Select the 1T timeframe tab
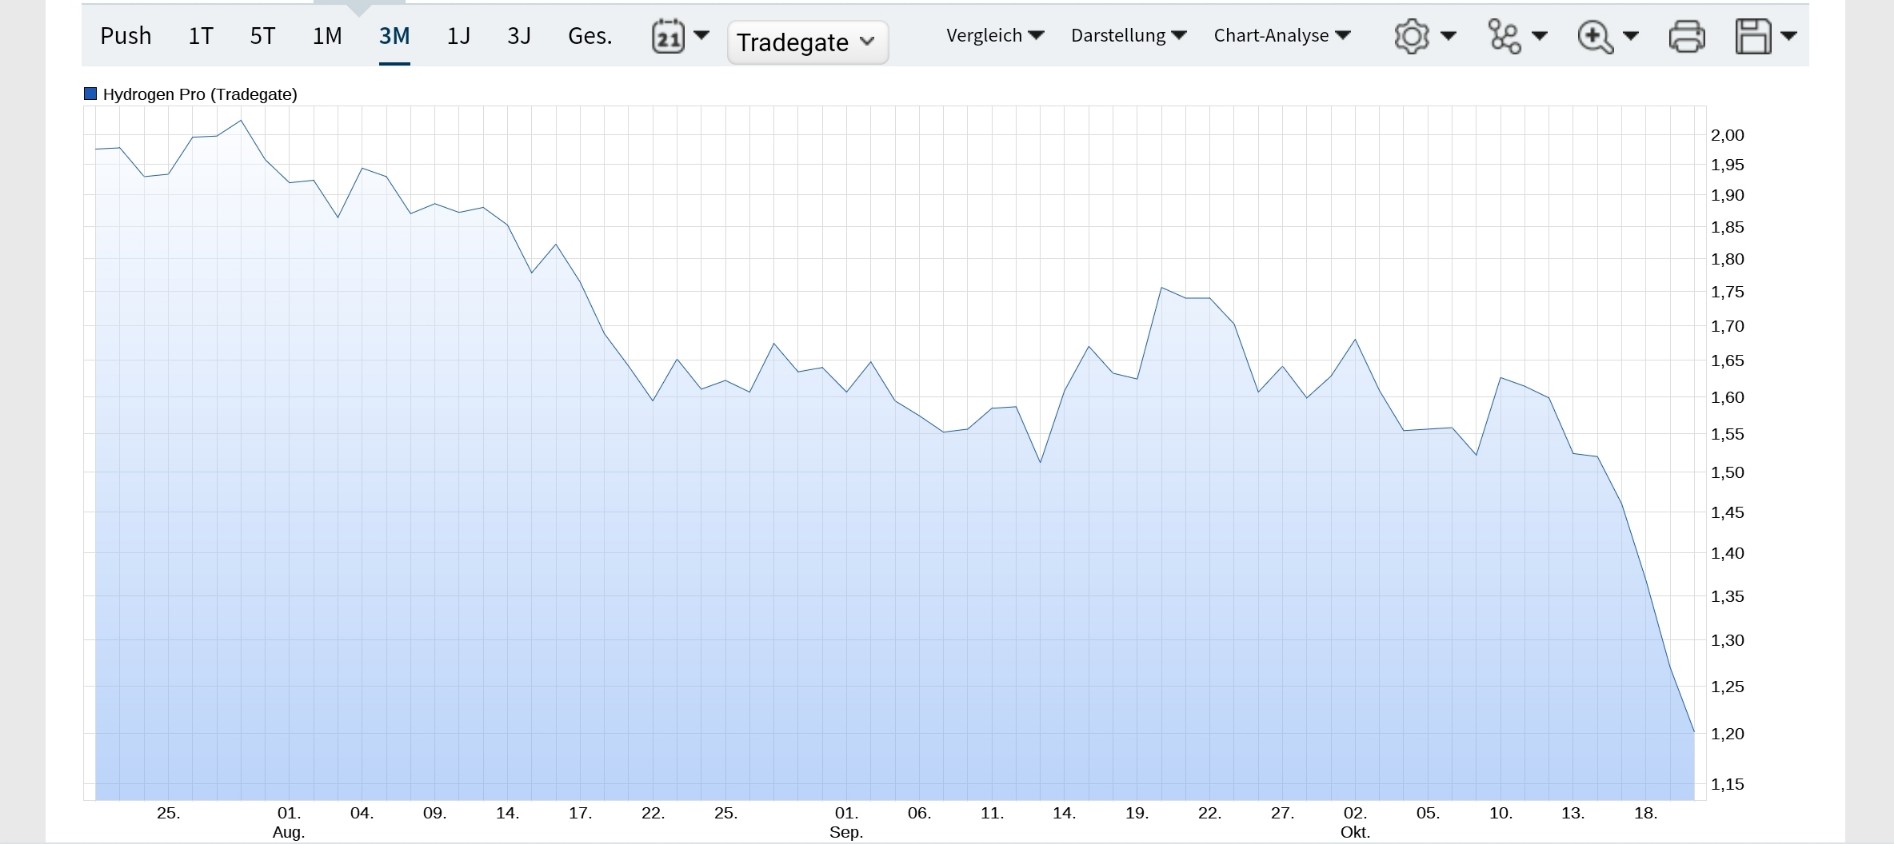The image size is (1894, 844). pyautogui.click(x=201, y=36)
